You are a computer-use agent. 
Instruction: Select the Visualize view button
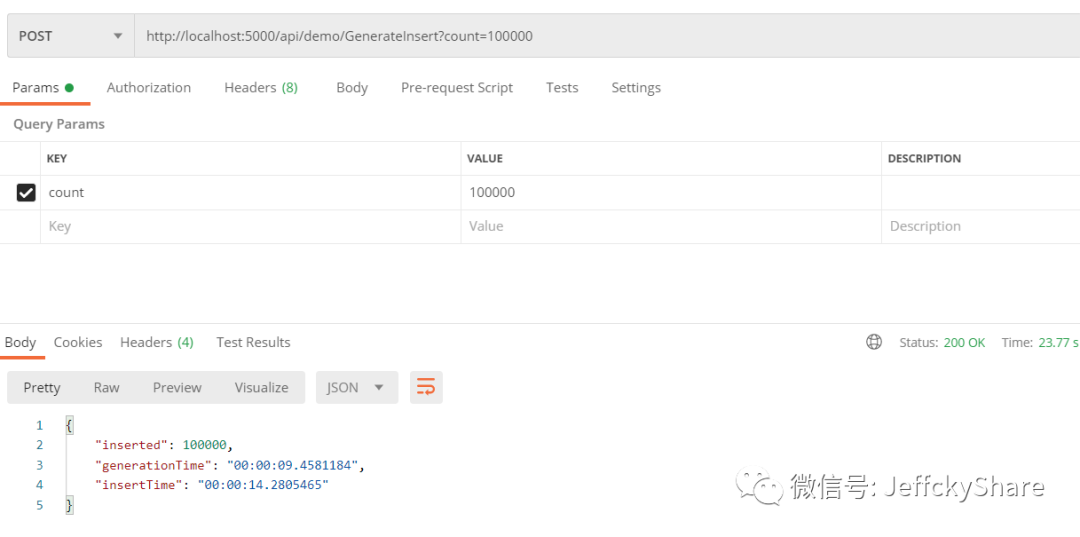pos(262,388)
